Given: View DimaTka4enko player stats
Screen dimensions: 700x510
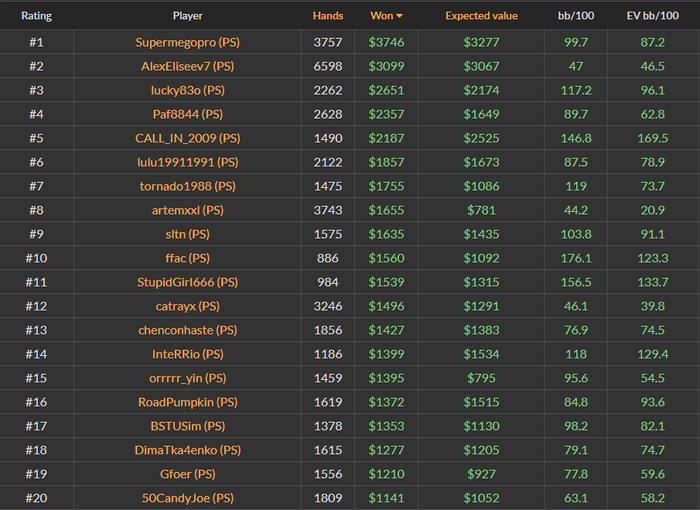Looking at the screenshot, I should click(x=187, y=450).
